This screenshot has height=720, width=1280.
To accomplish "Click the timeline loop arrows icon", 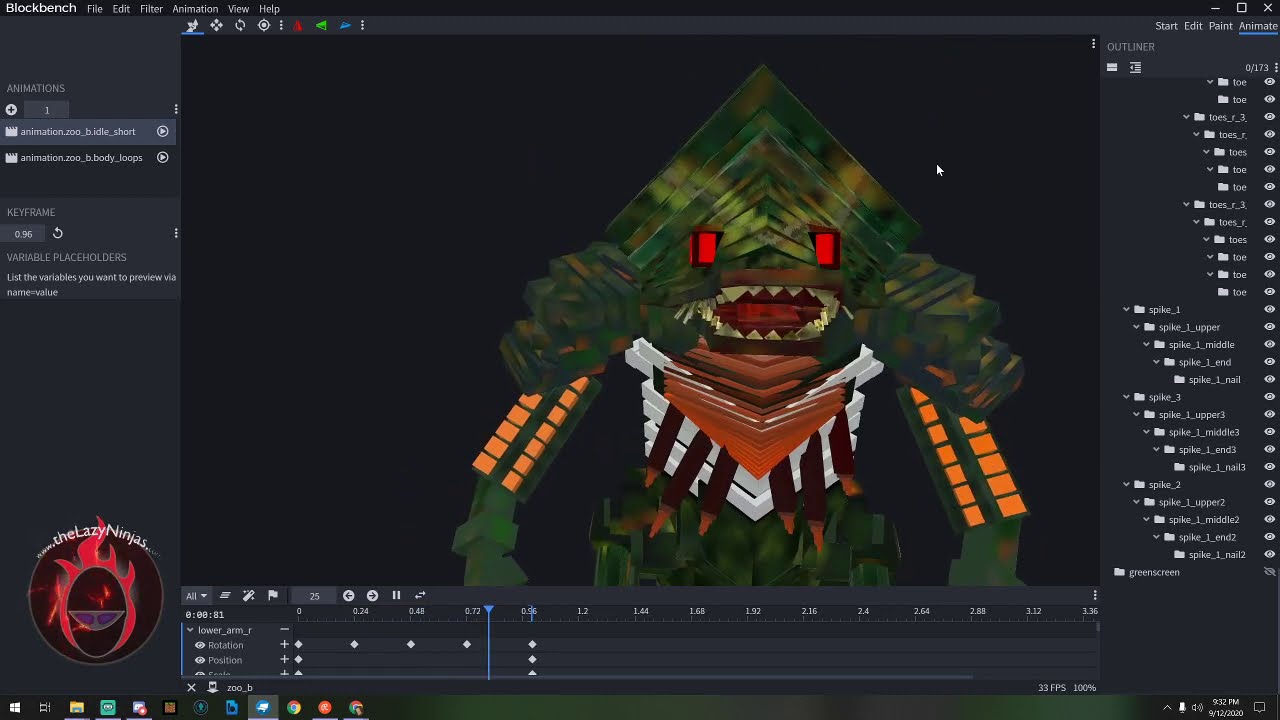I will [420, 595].
